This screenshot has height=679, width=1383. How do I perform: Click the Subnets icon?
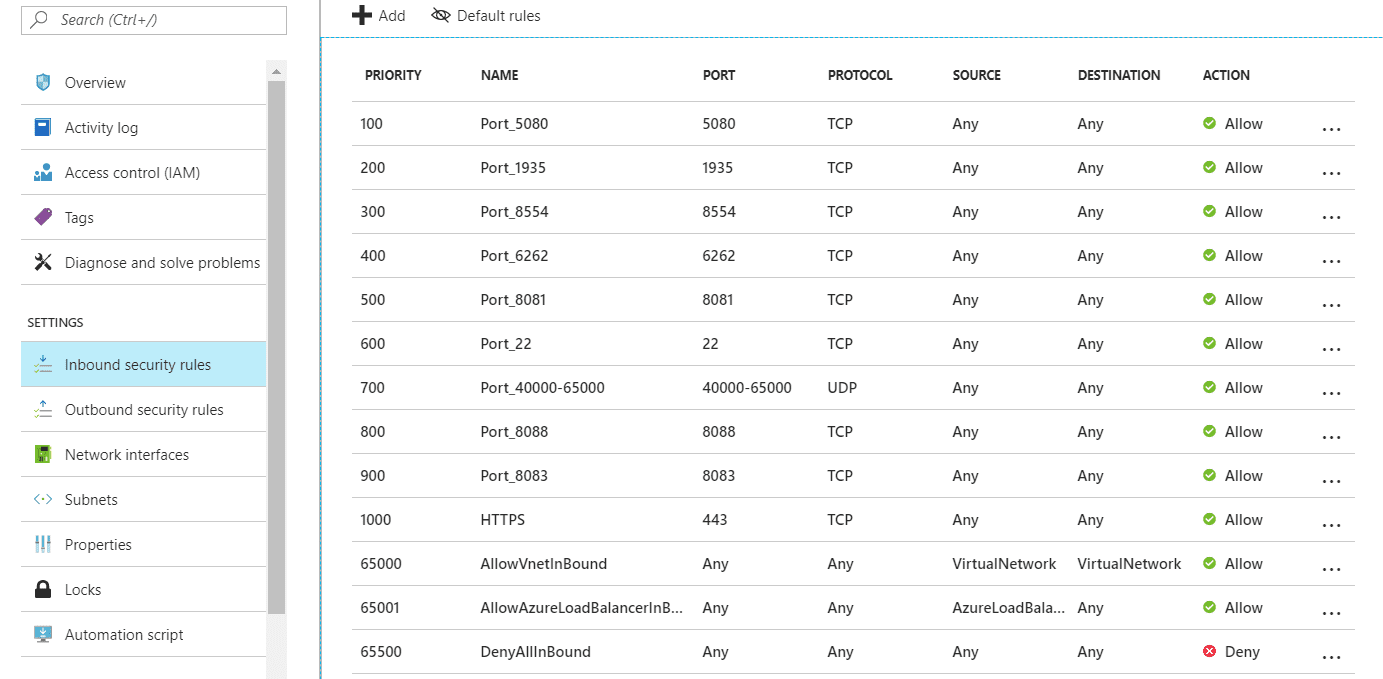tap(43, 499)
